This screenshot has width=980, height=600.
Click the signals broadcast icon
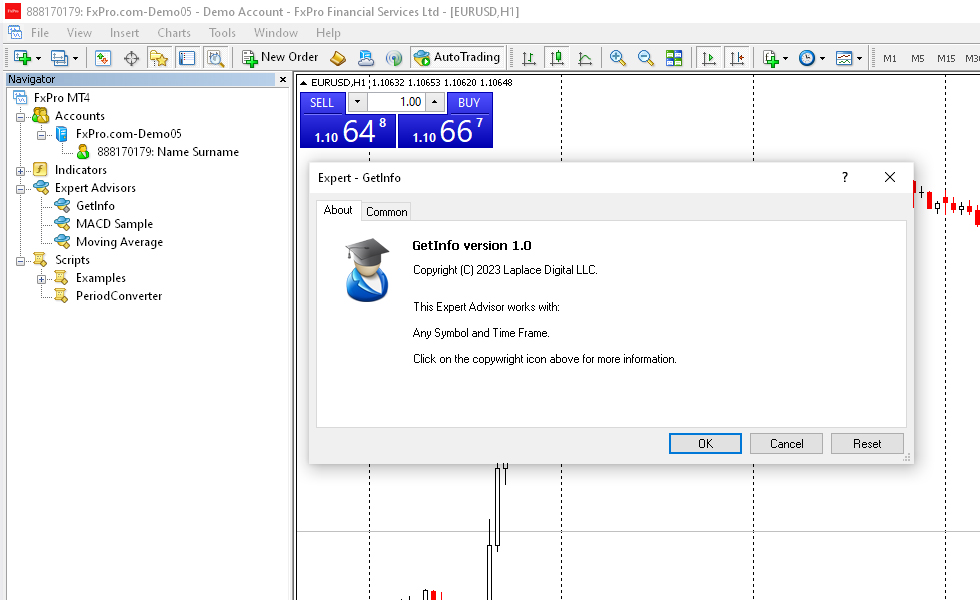tap(394, 58)
